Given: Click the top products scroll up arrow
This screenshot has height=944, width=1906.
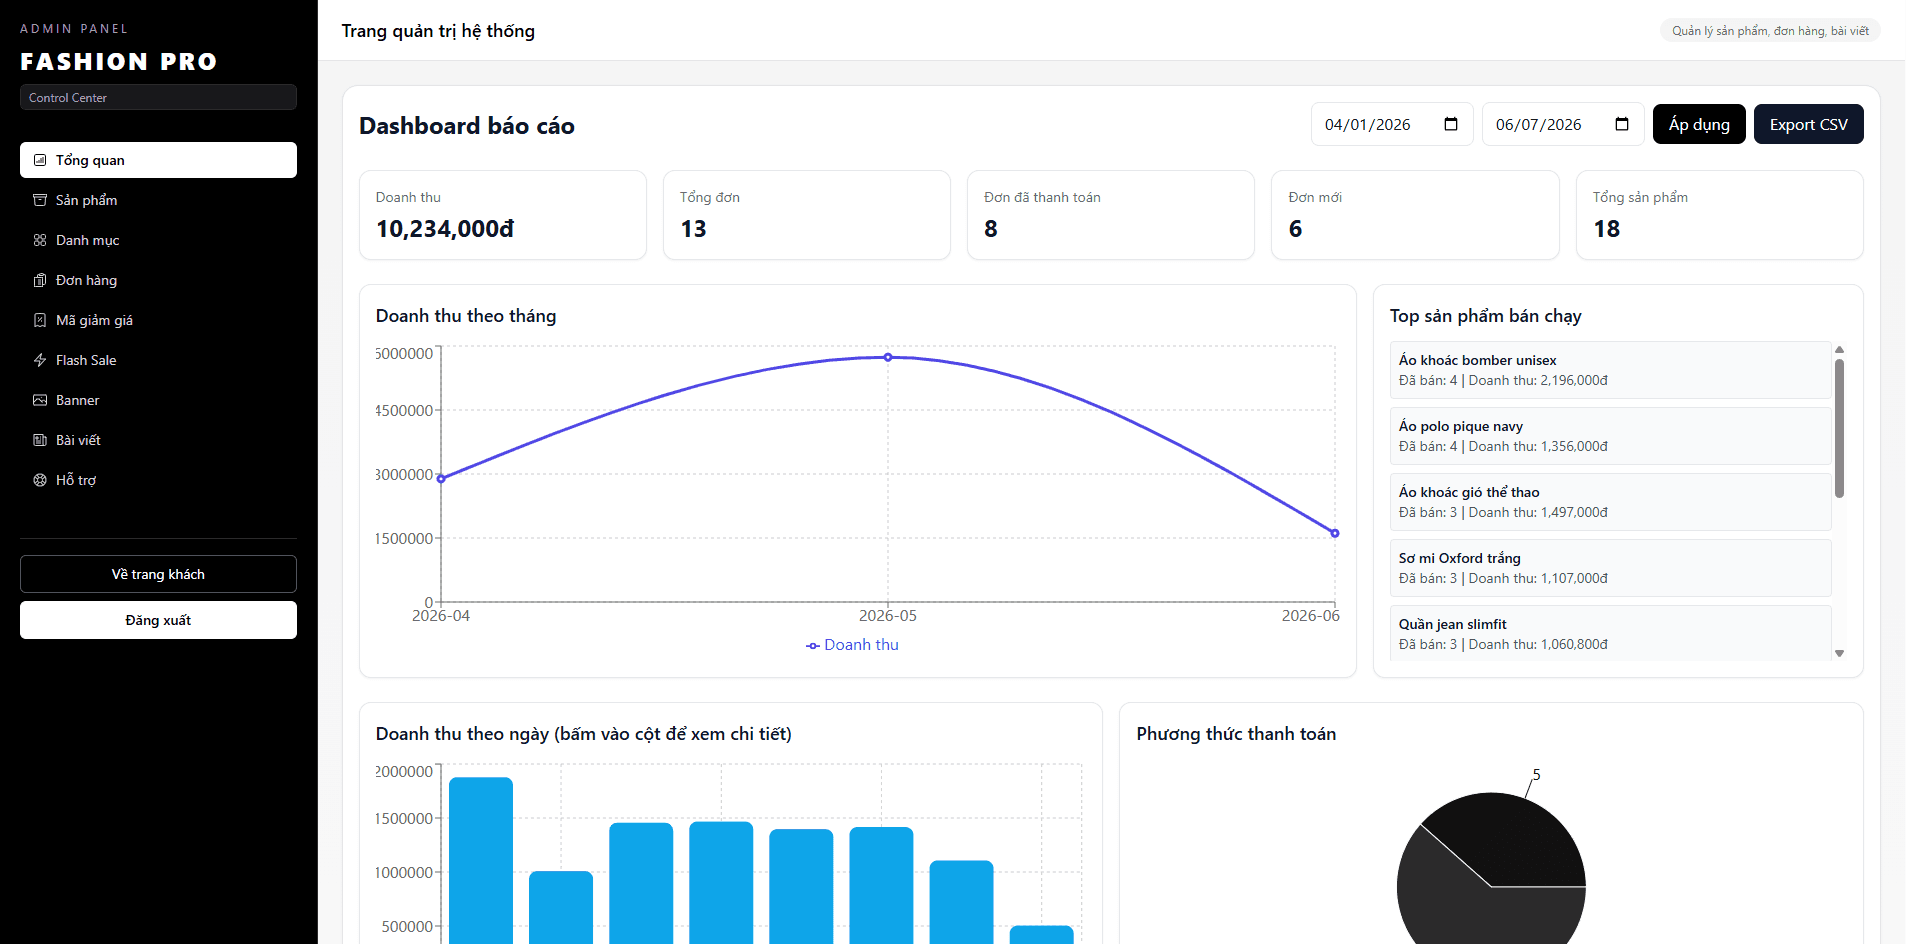Looking at the screenshot, I should [1839, 349].
